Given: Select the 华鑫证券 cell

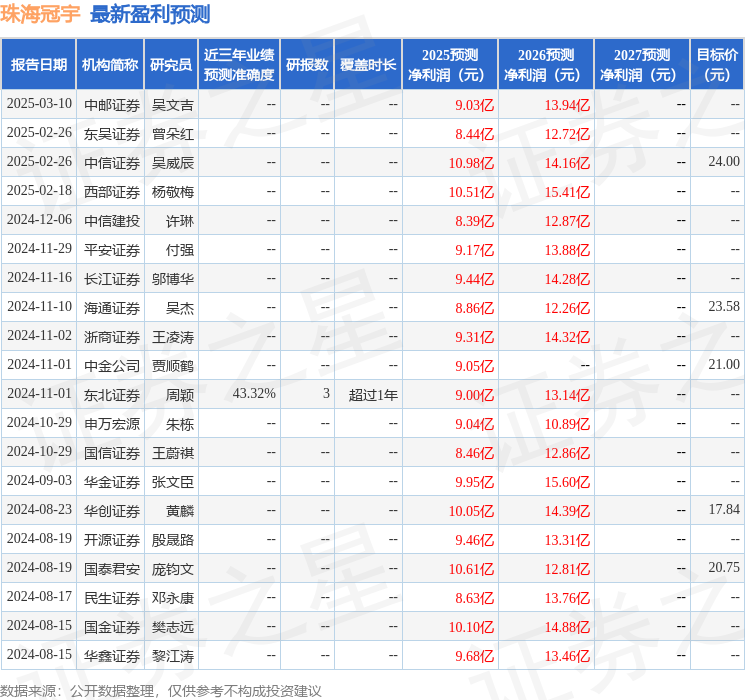Looking at the screenshot, I should (x=112, y=656).
